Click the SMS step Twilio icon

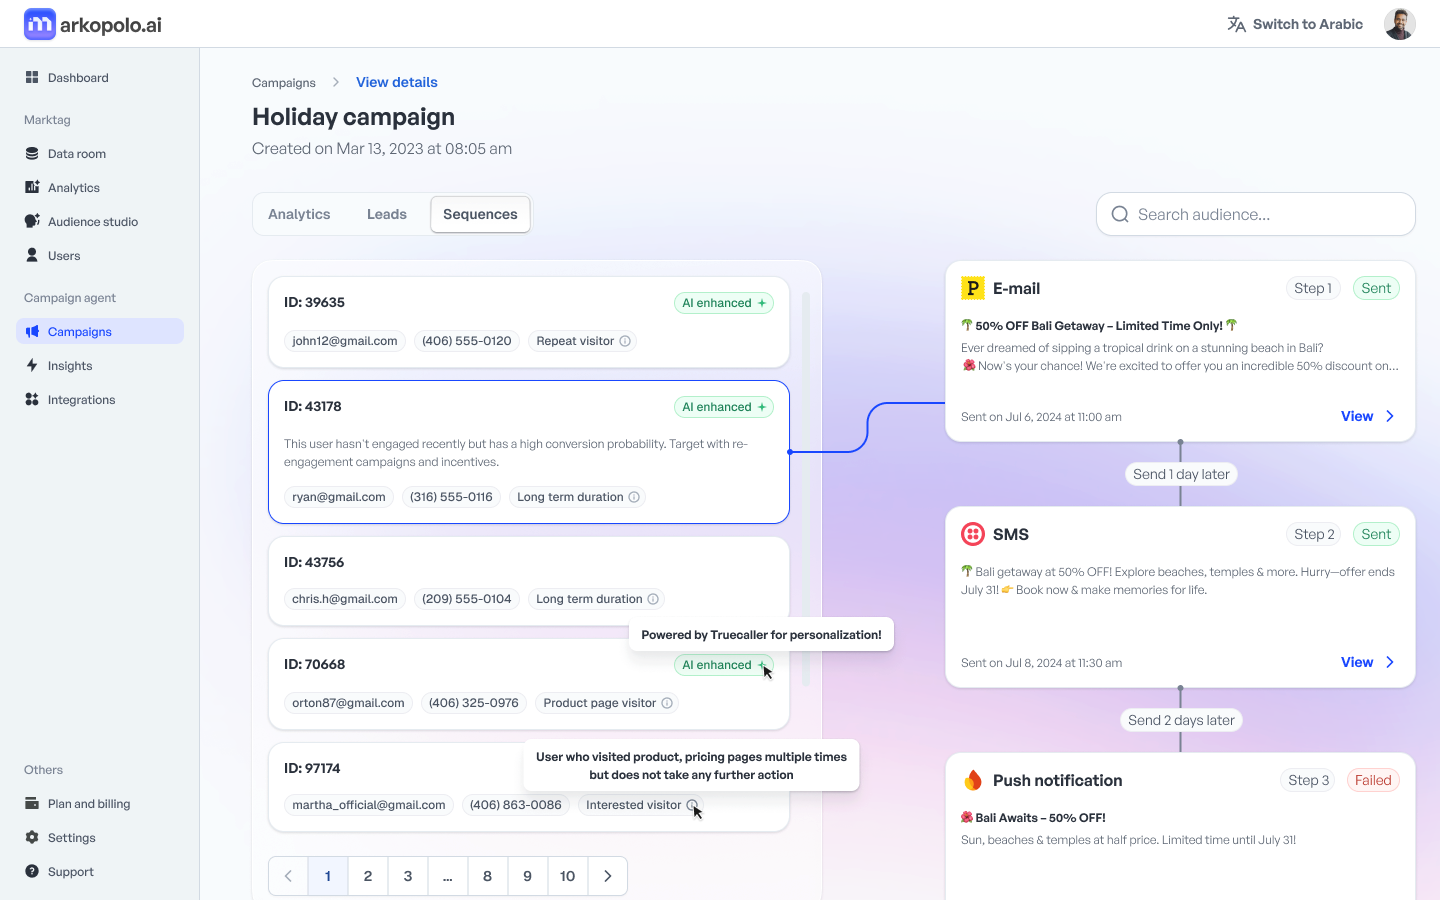point(972,534)
